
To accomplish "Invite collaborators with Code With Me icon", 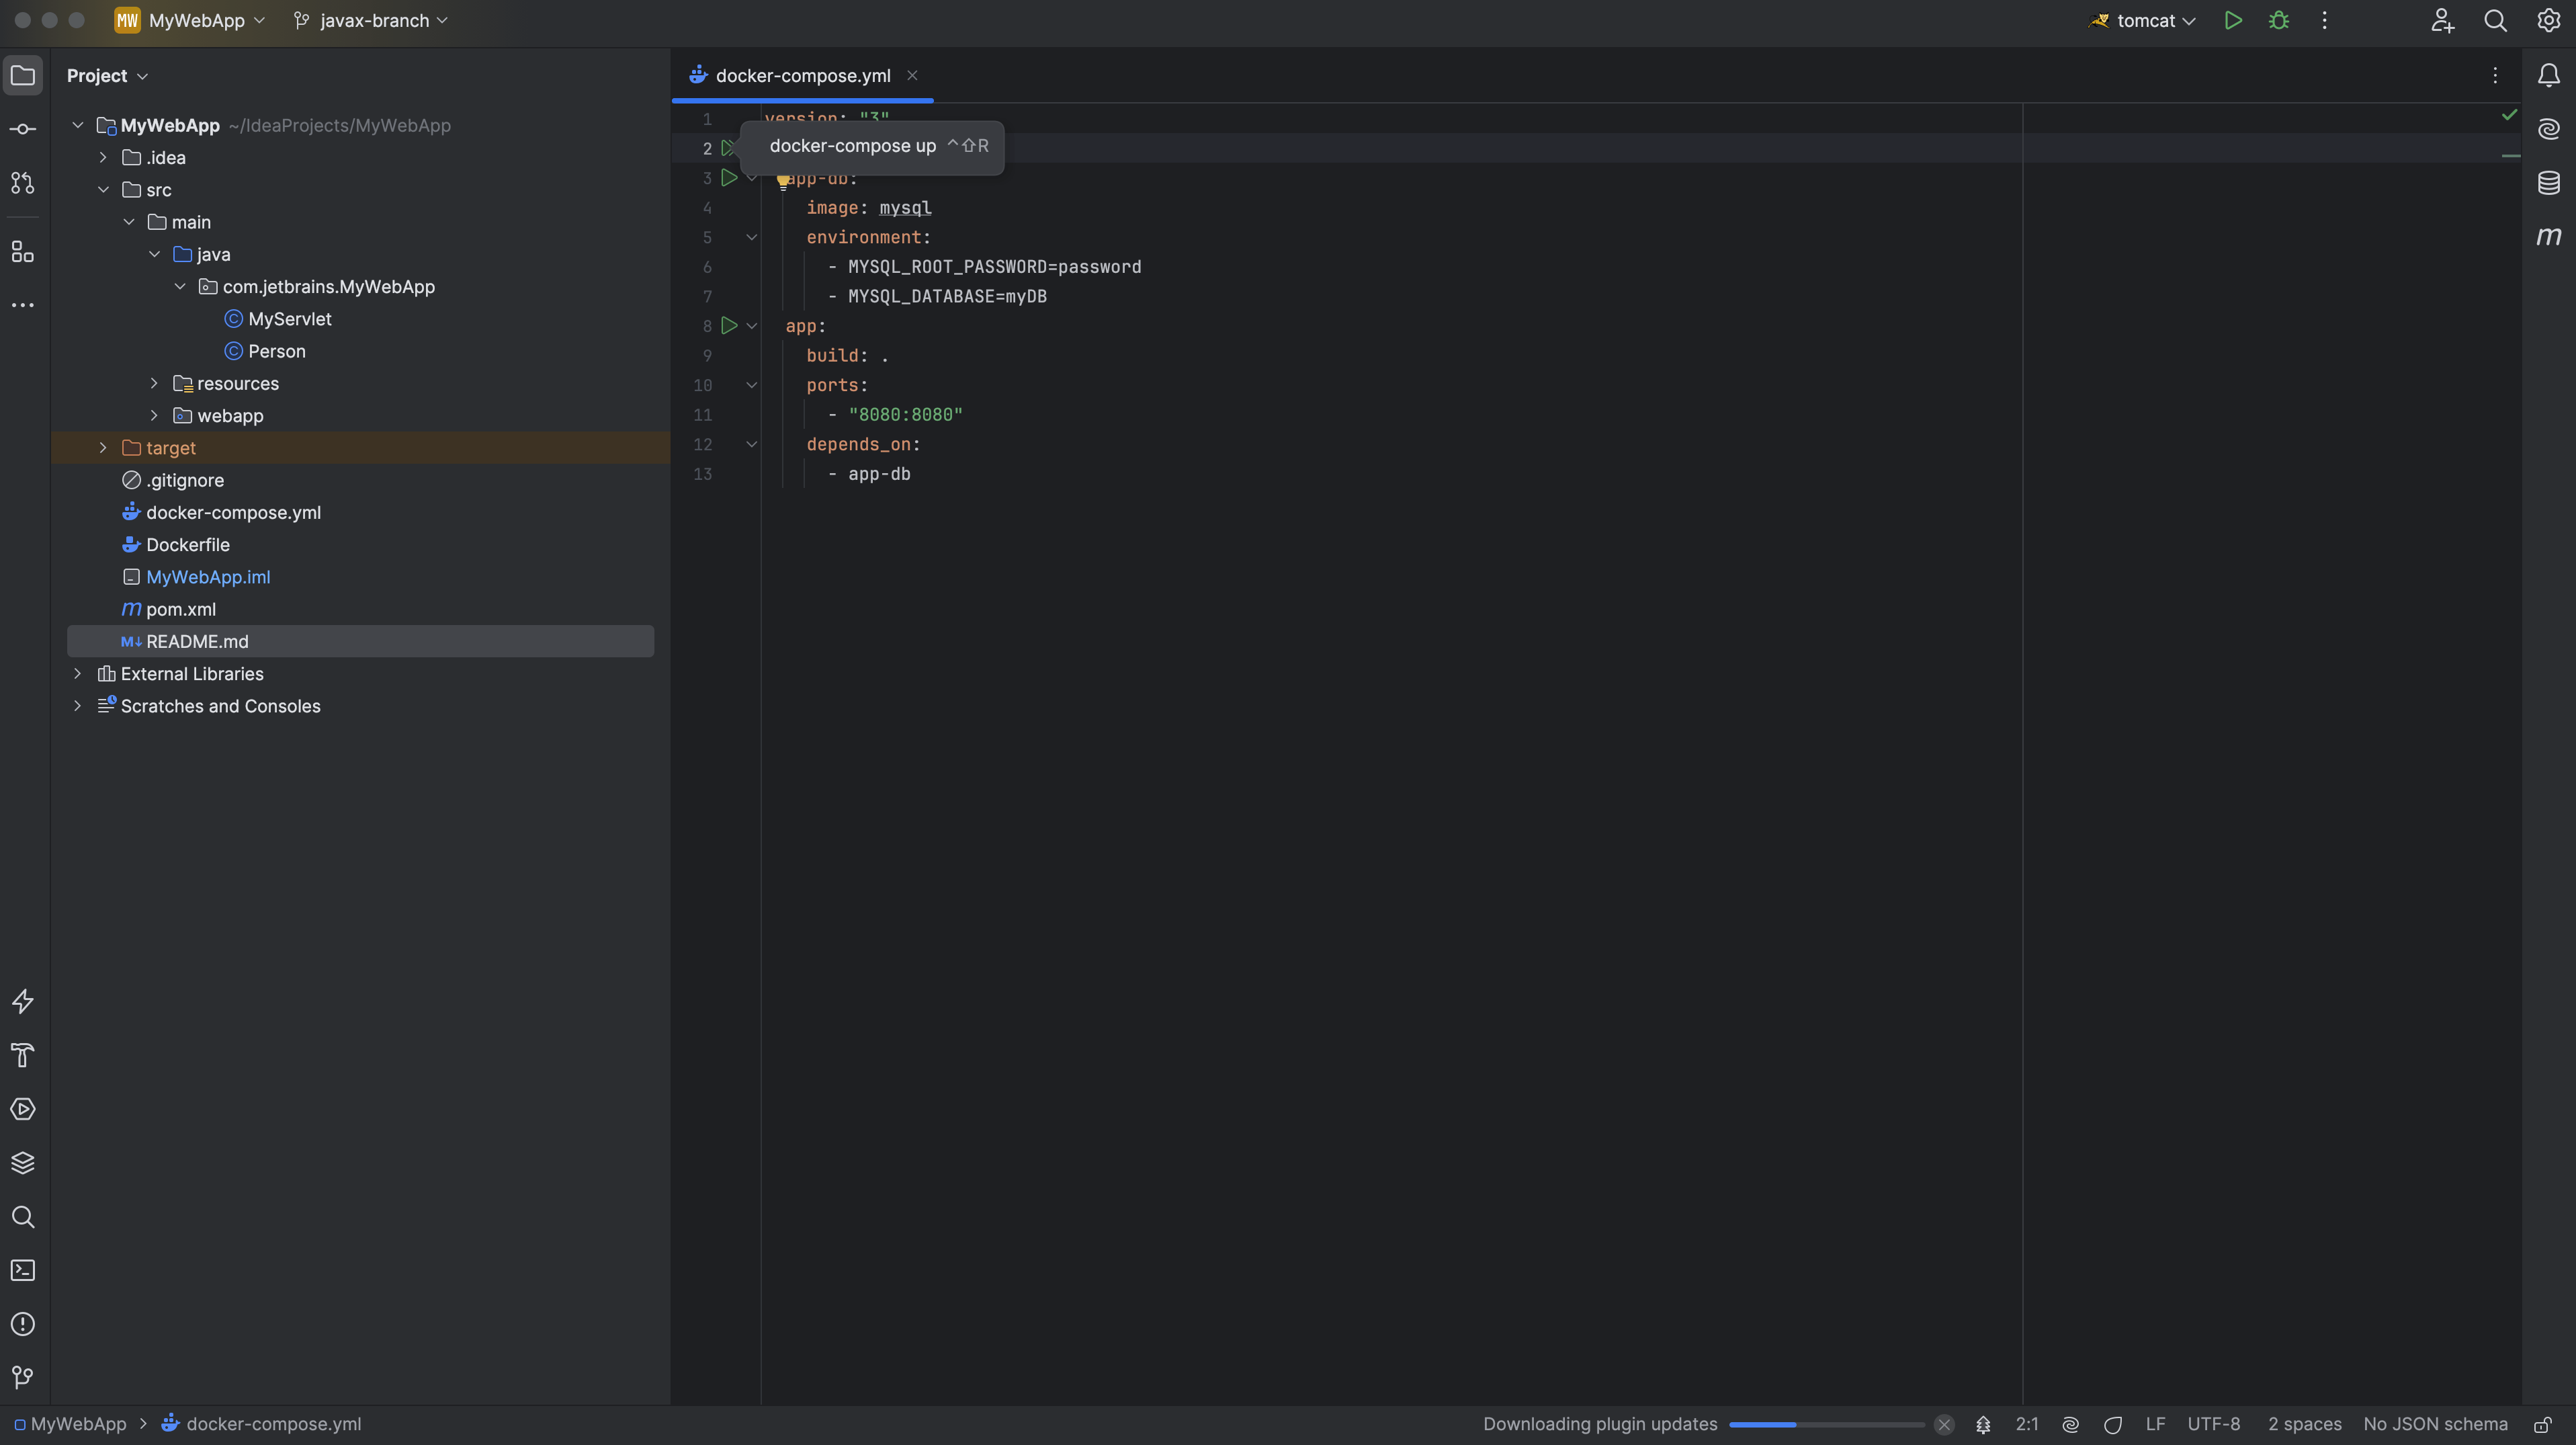I will [x=2441, y=20].
